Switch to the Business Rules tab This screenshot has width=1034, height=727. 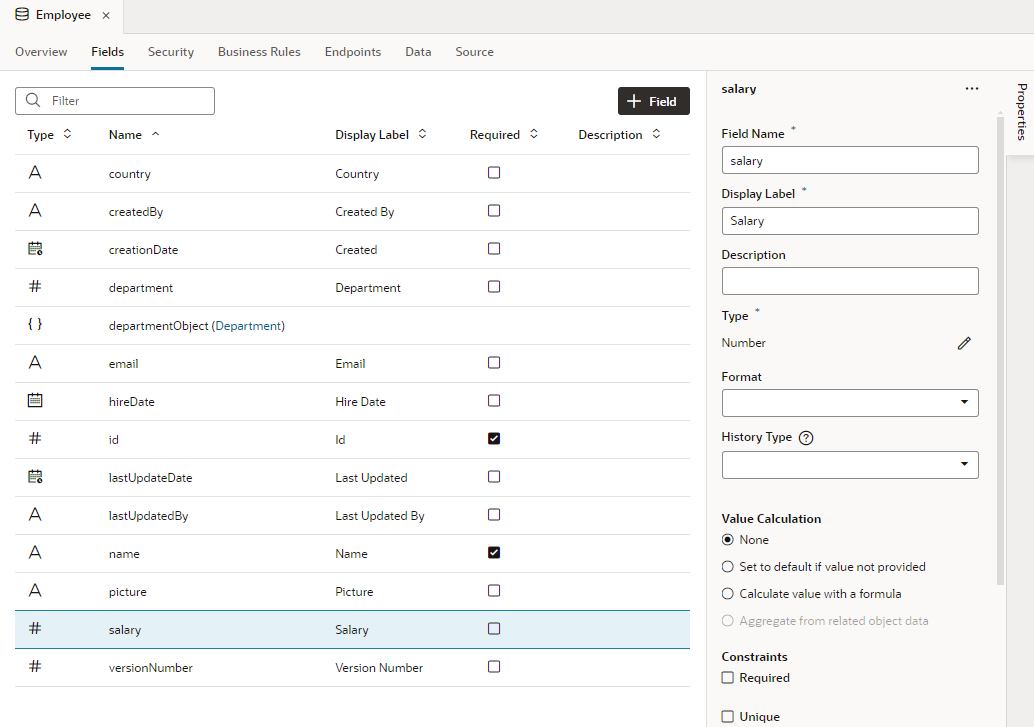[x=259, y=52]
